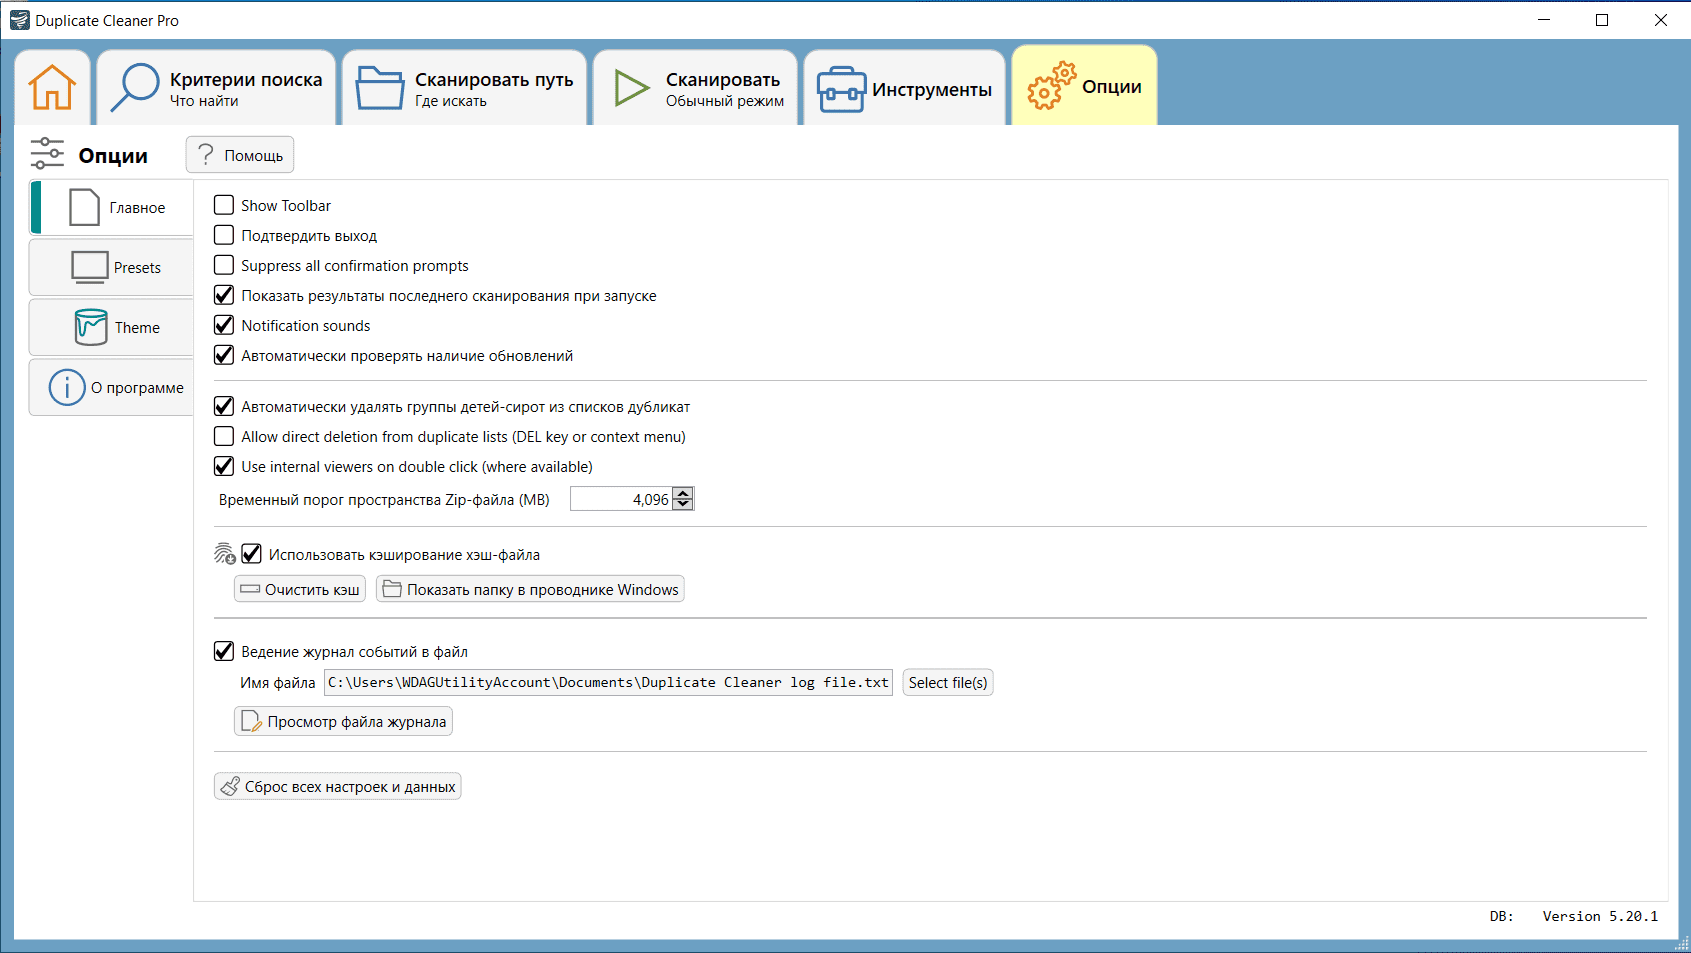Uncheck Использовать кэширование хэш-файла
Screen dimensions: 1691x953
(x=252, y=554)
